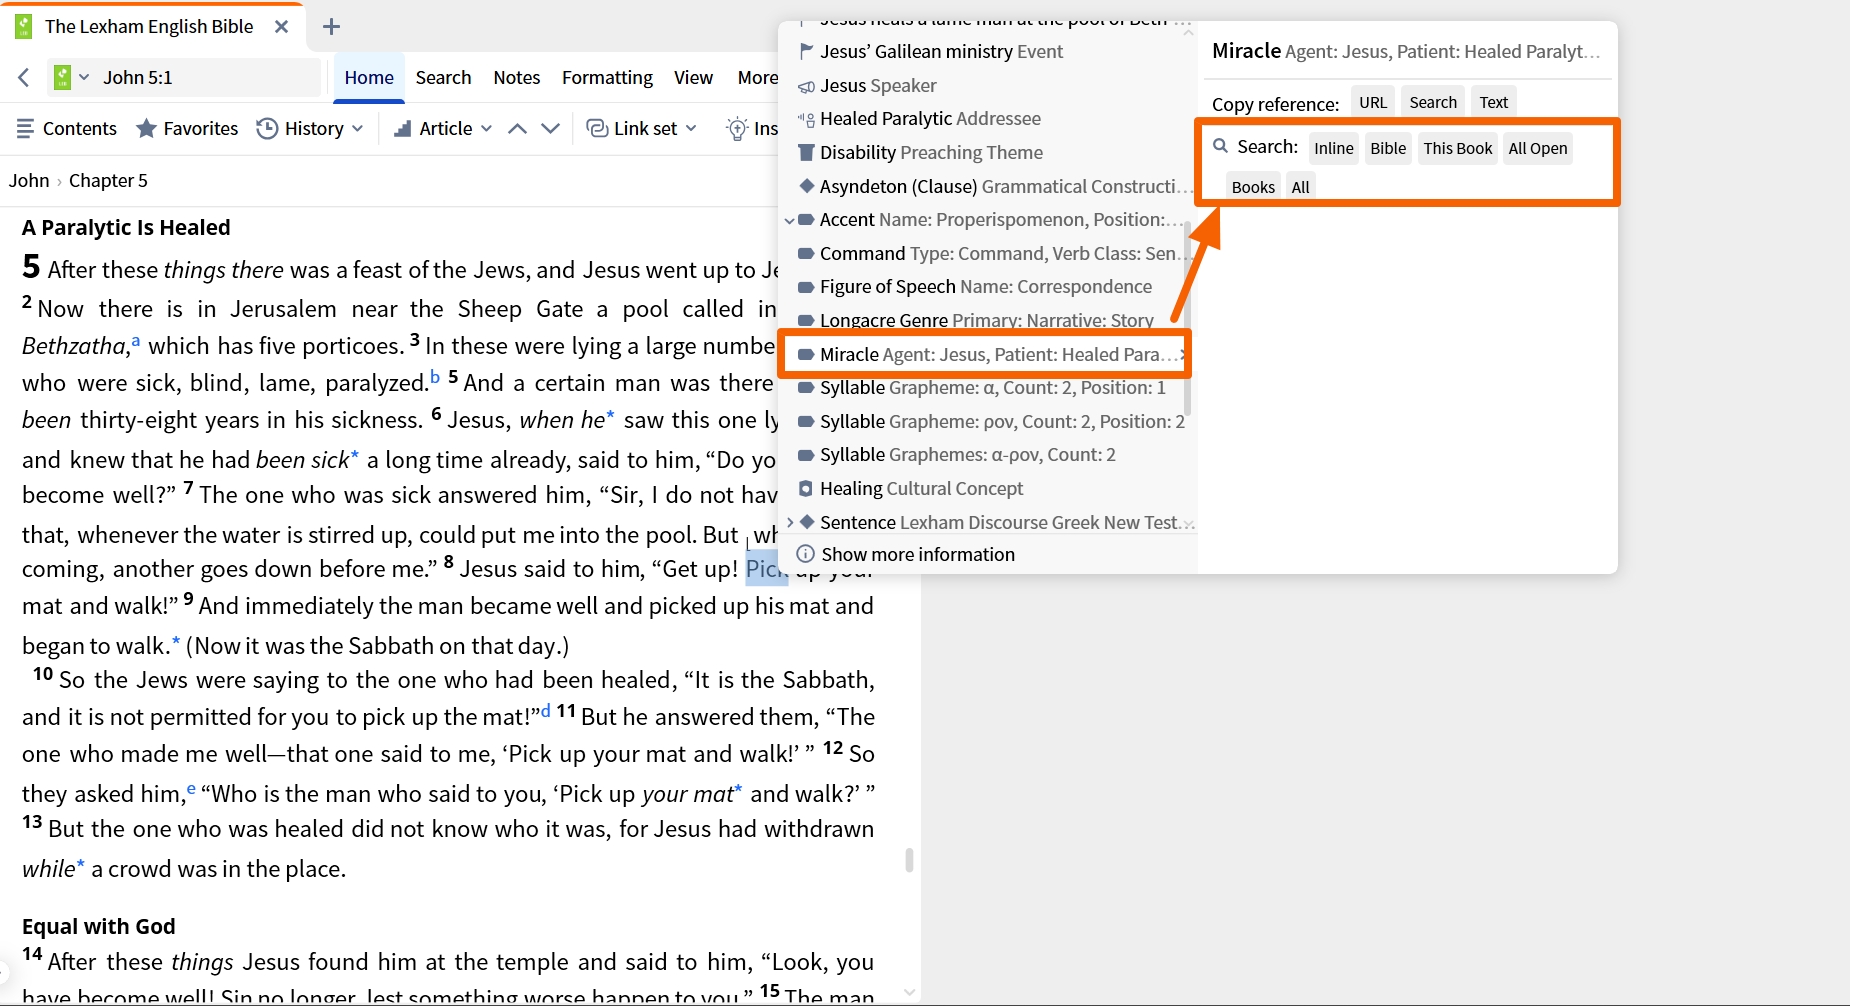Select Syllable Grapheme: ρον Position 2 entry
The width and height of the screenshot is (1850, 1006).
point(988,421)
